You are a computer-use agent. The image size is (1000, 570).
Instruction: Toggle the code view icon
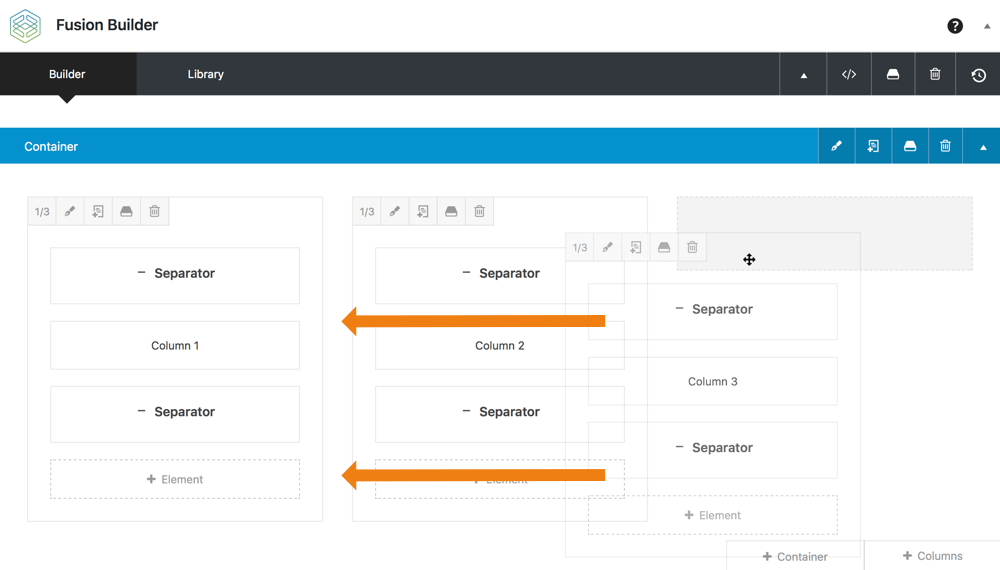click(x=849, y=75)
